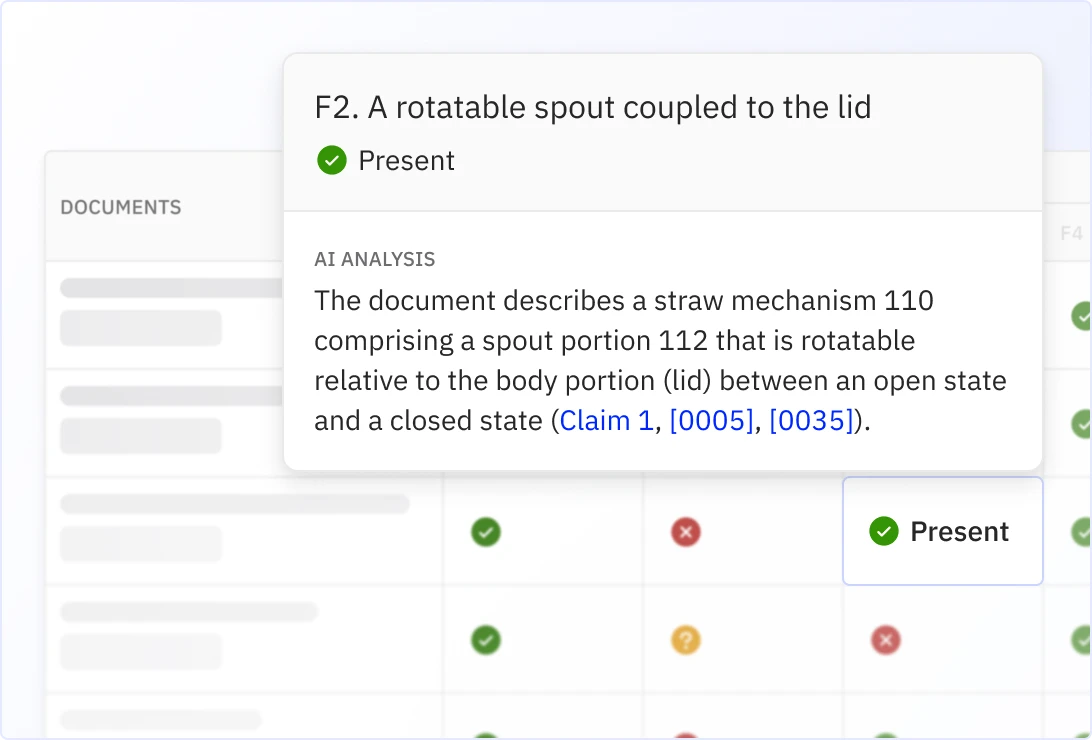Viewport: 1092px width, 740px height.
Task: Open the [0005] paragraph reference link
Action: [x=711, y=421]
